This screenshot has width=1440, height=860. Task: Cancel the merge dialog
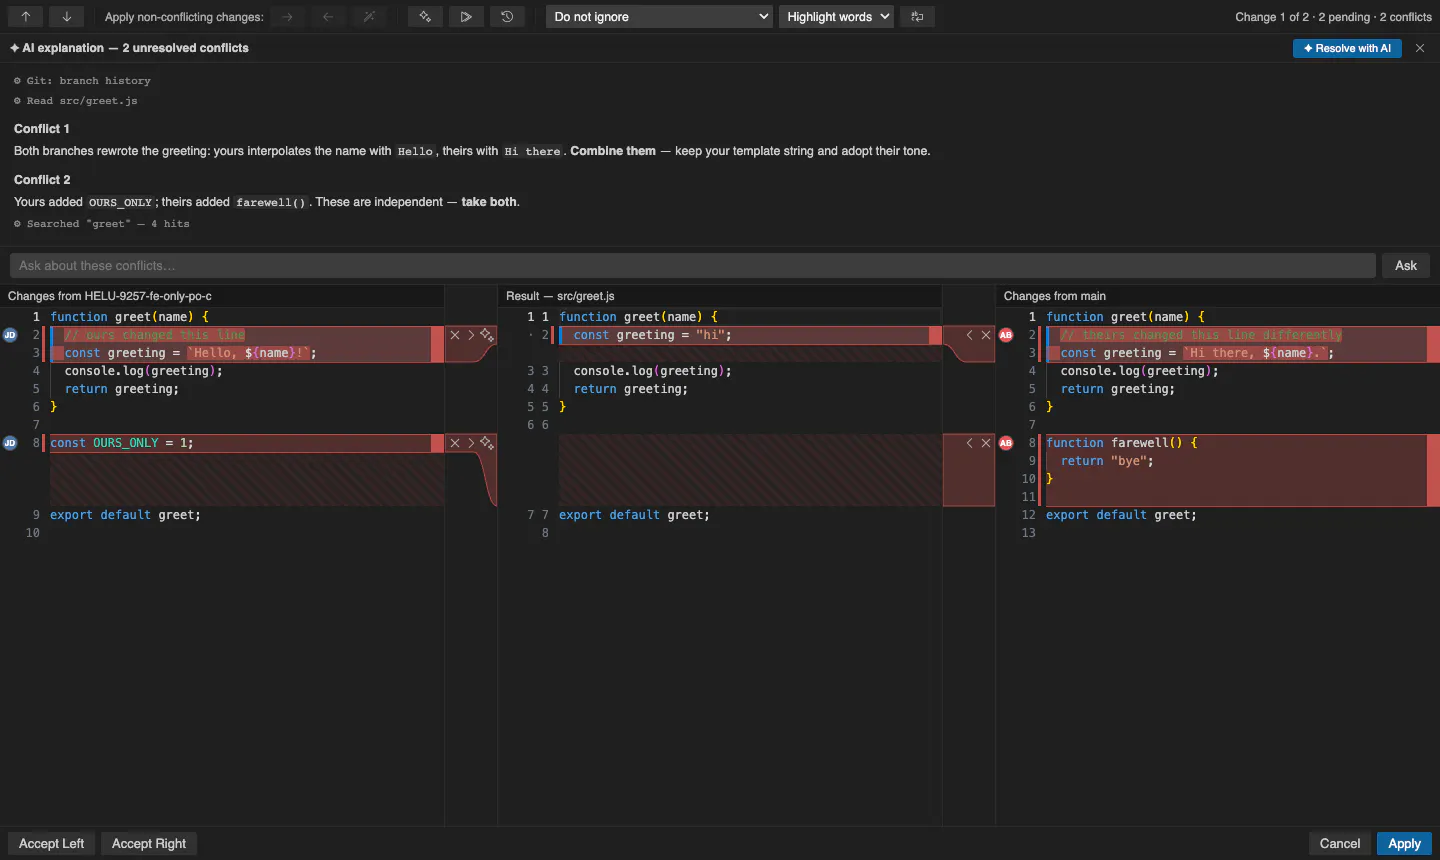click(x=1340, y=844)
